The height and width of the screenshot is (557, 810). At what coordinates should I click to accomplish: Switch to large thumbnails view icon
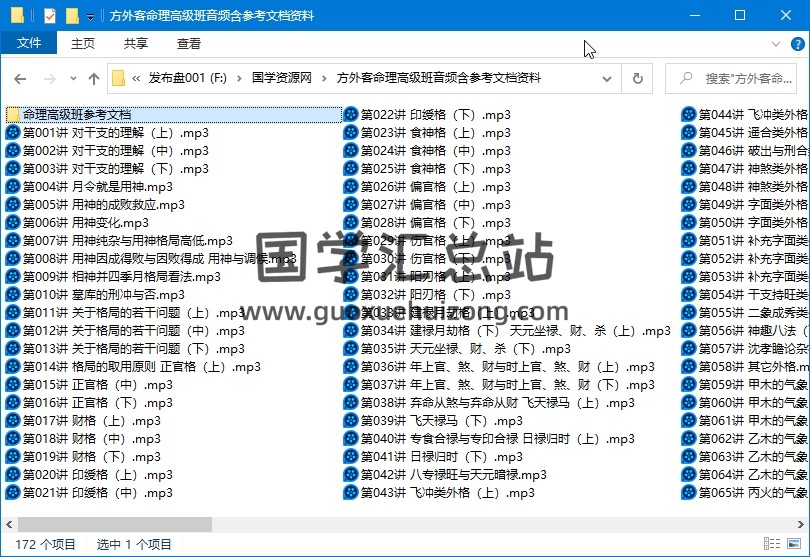[x=794, y=544]
